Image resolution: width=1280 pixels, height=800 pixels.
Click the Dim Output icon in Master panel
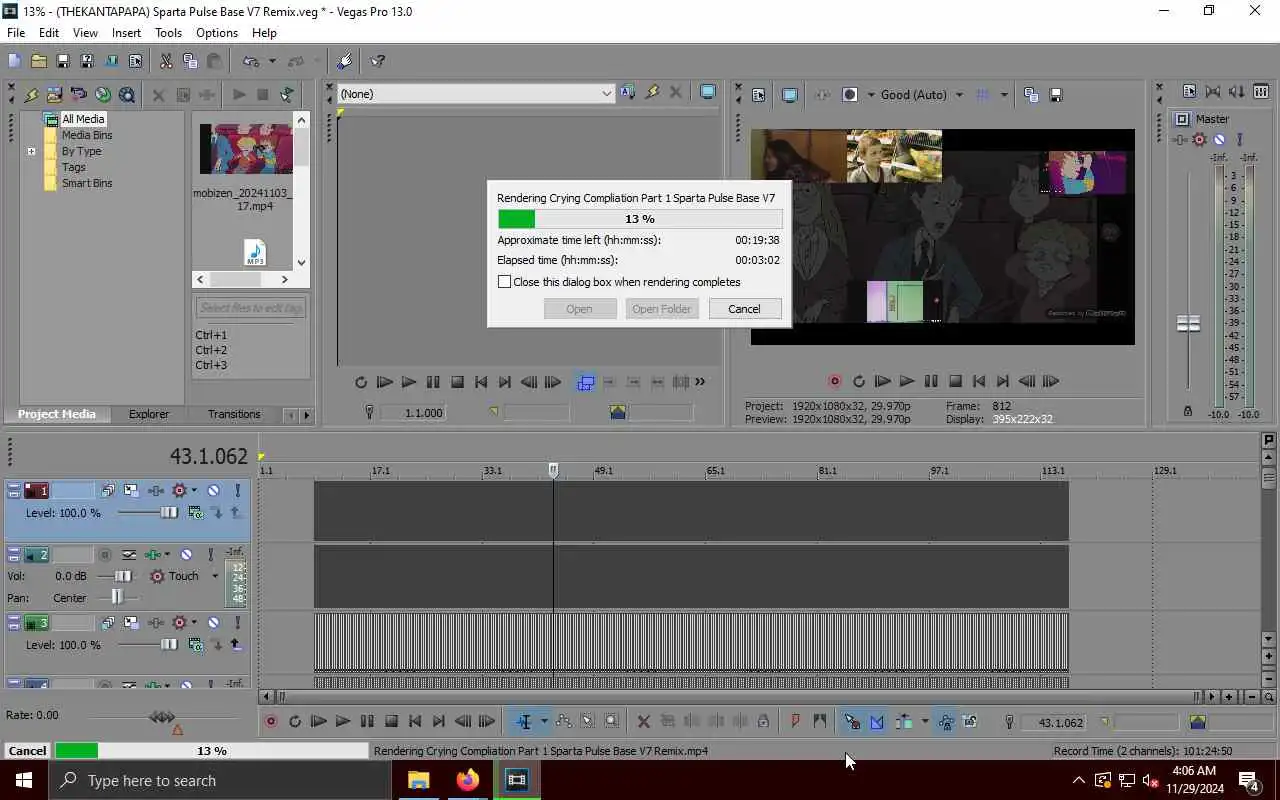(1237, 91)
